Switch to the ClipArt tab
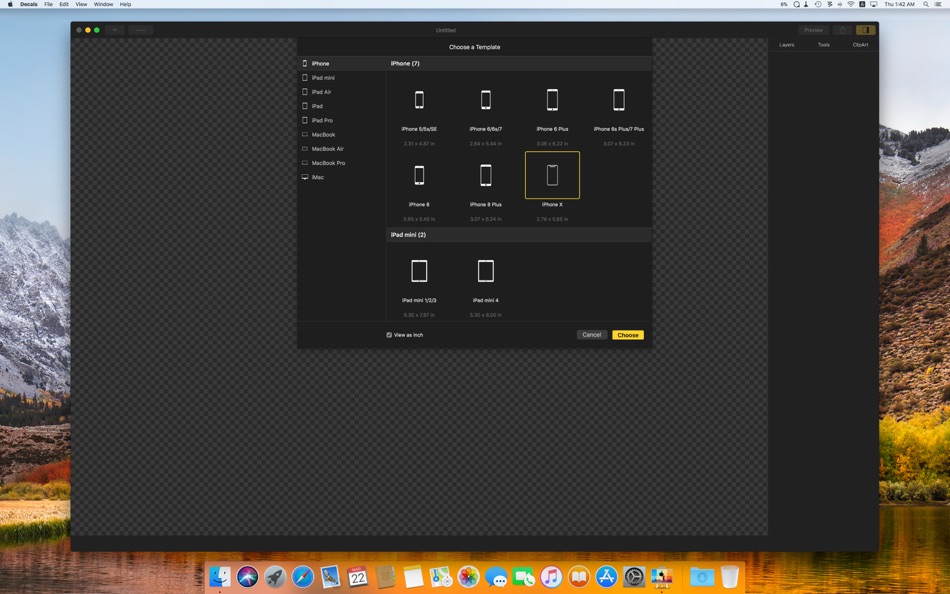Viewport: 950px width, 594px height. [860, 45]
